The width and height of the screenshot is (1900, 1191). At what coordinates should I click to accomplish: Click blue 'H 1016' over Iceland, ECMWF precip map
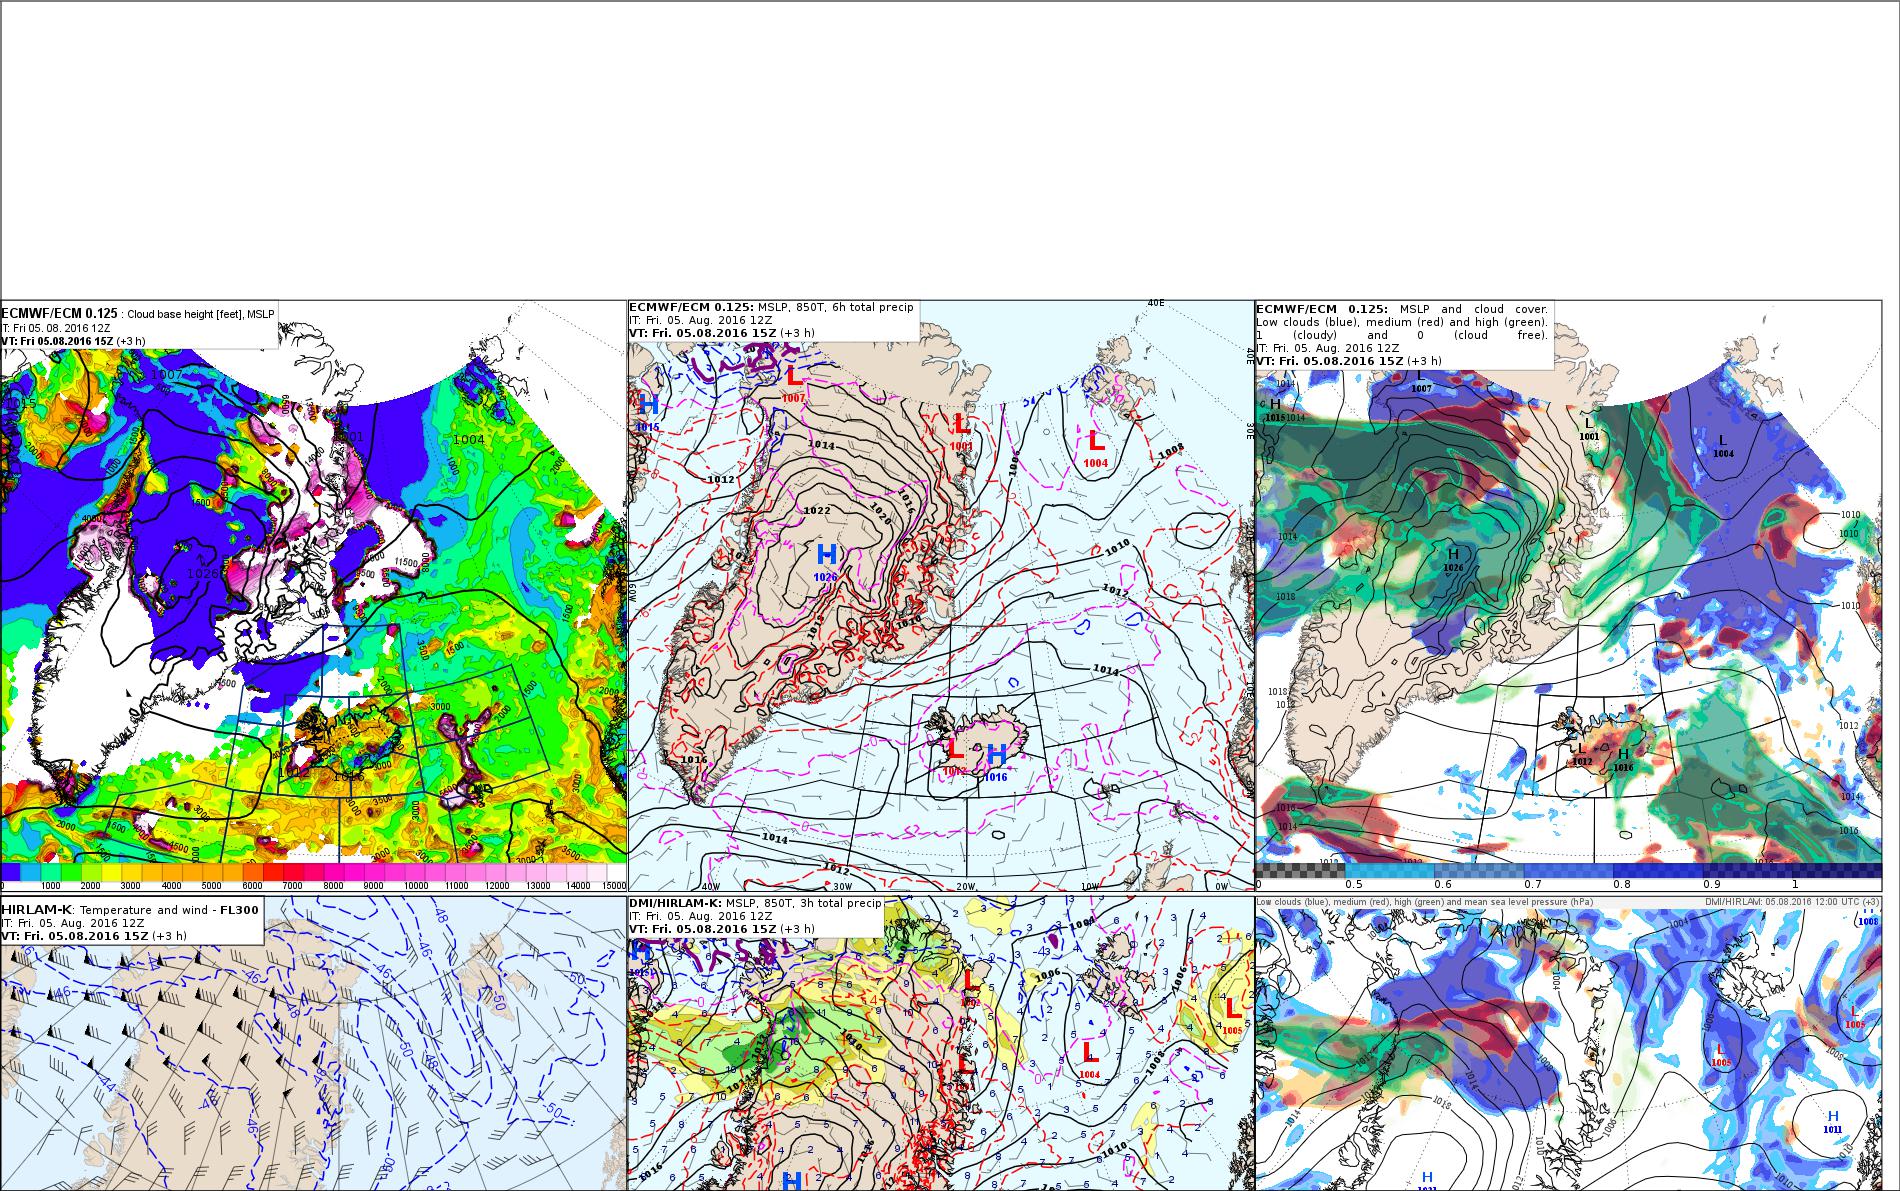tap(996, 762)
